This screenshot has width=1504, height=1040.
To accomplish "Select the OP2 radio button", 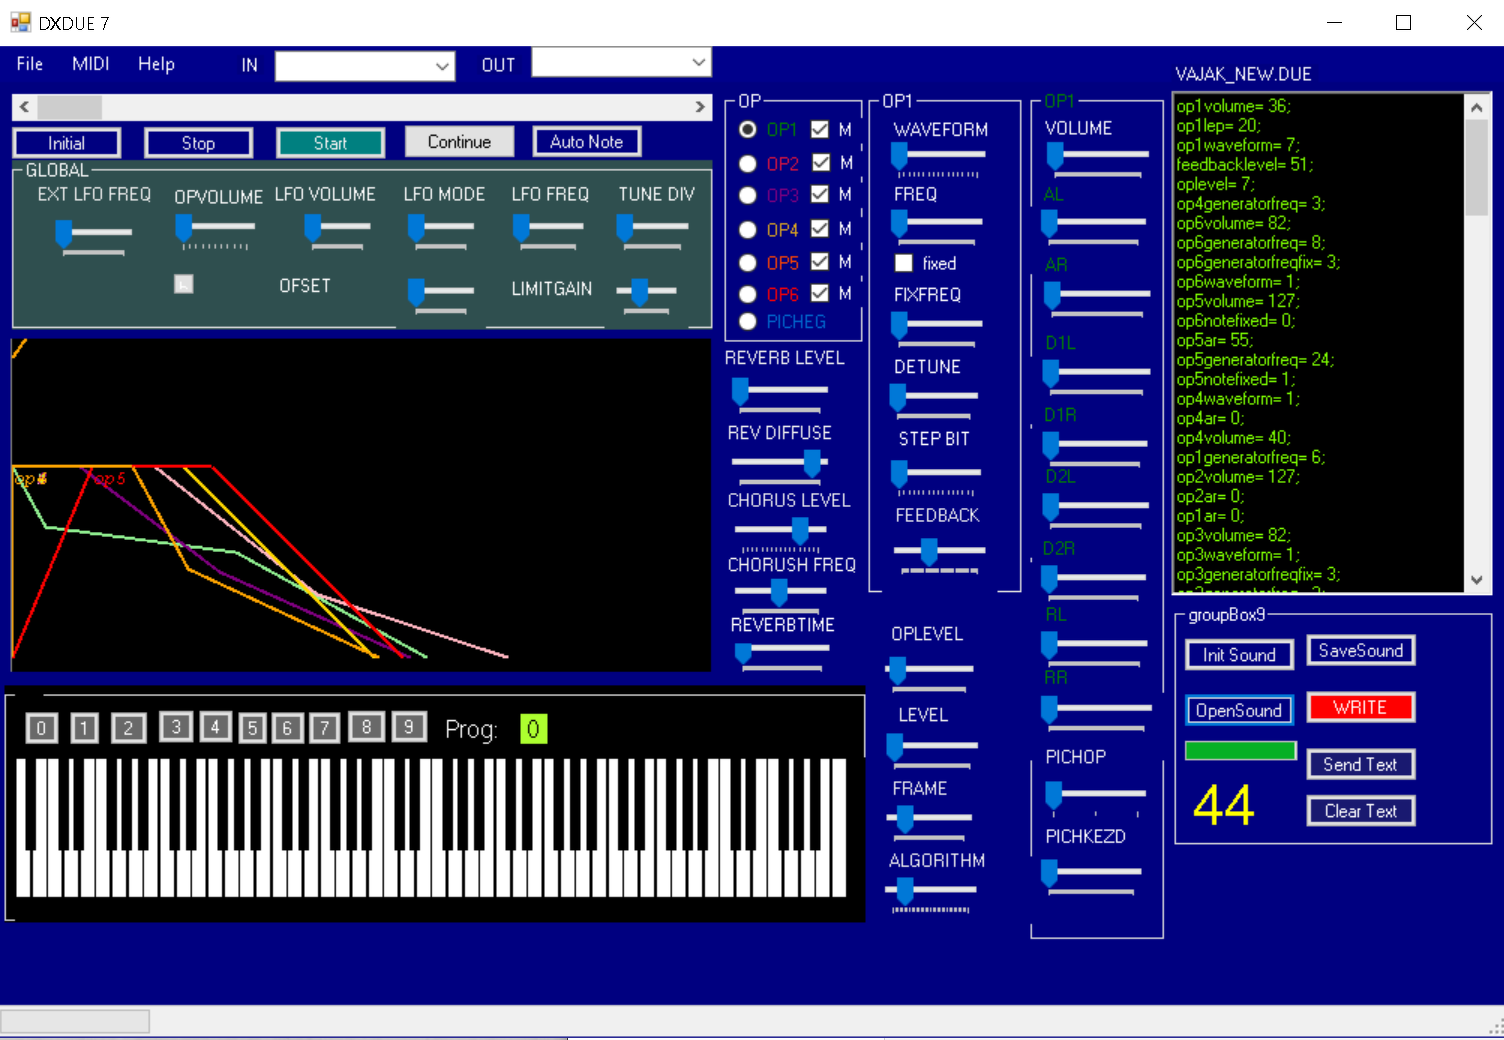I will (x=748, y=163).
